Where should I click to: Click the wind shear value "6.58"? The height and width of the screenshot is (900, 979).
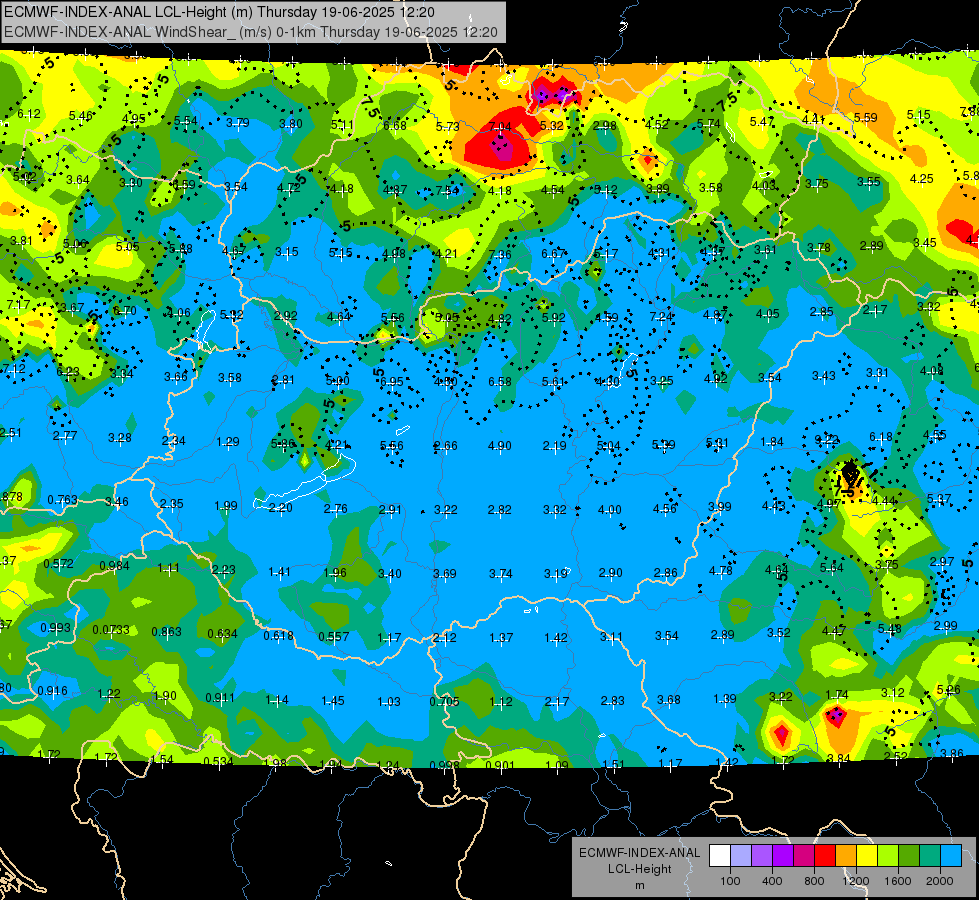coord(499,381)
